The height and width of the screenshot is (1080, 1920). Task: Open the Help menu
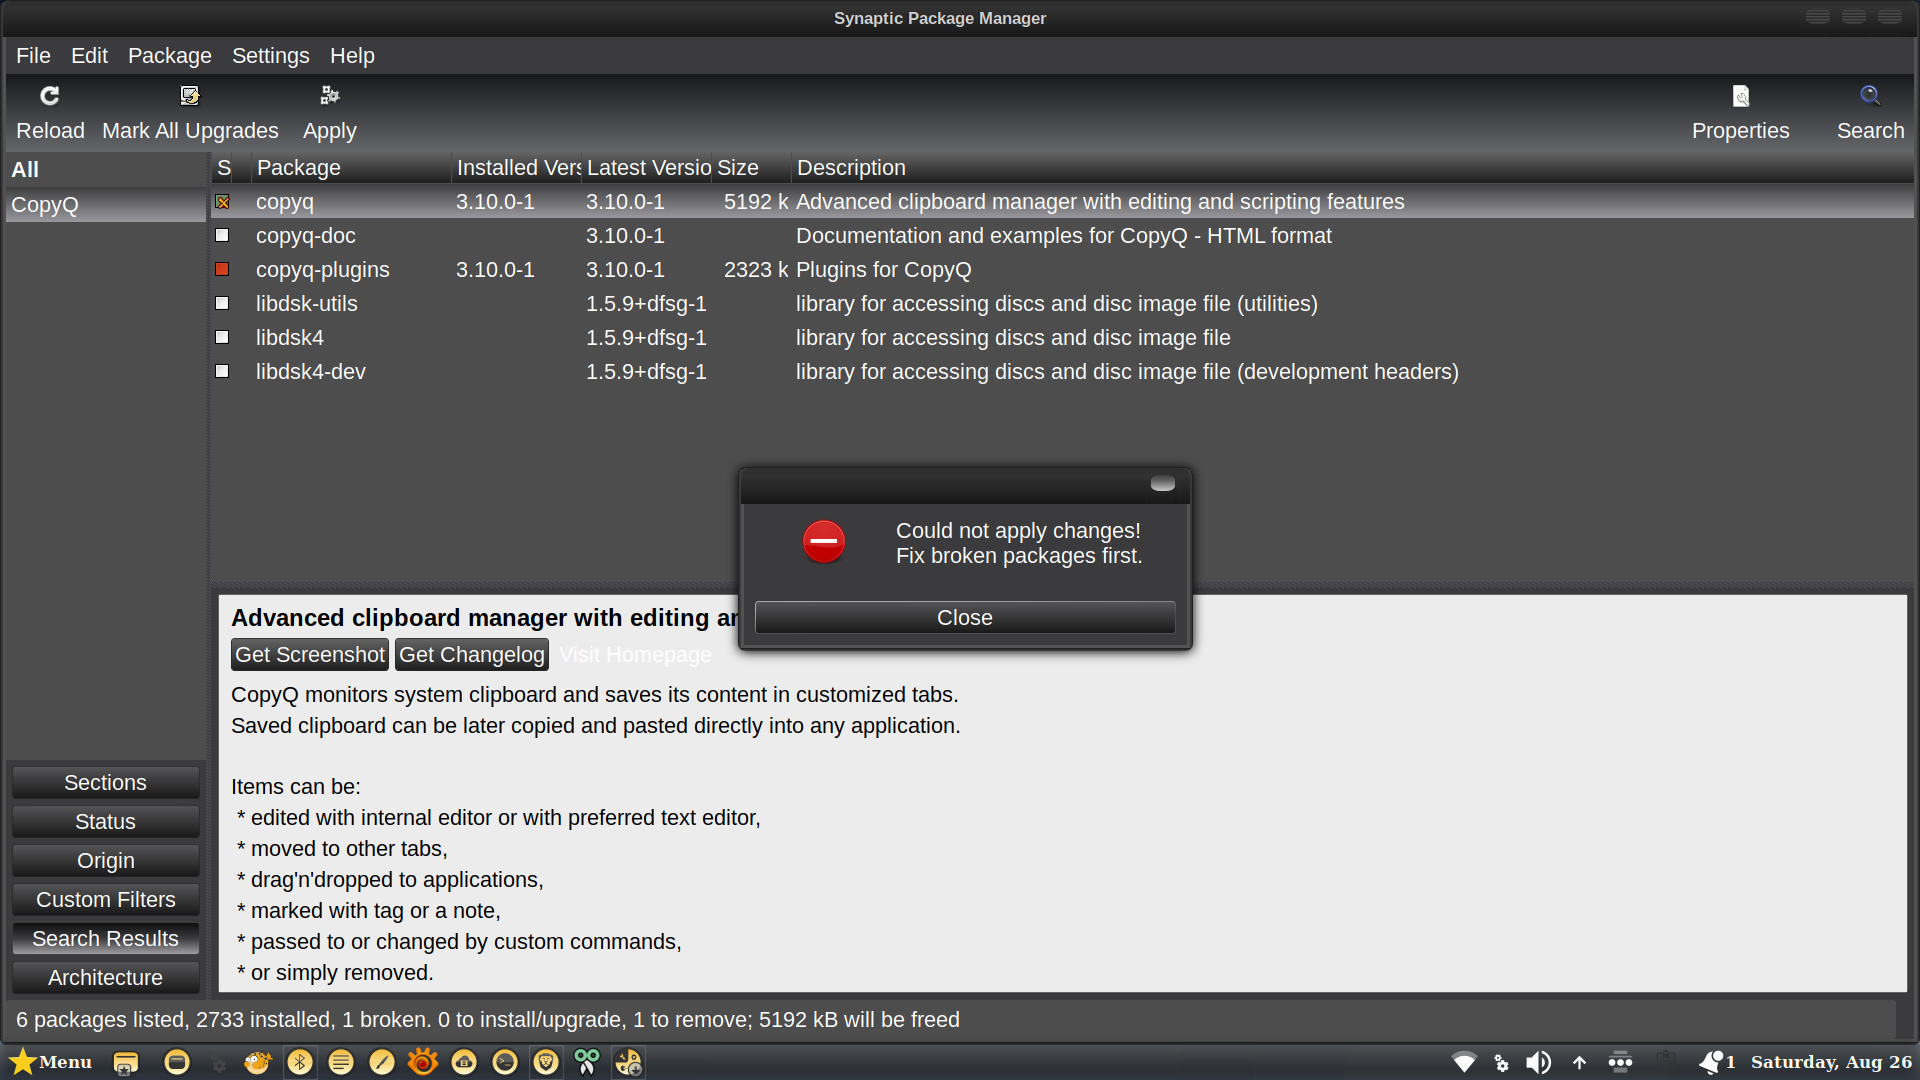[x=352, y=56]
